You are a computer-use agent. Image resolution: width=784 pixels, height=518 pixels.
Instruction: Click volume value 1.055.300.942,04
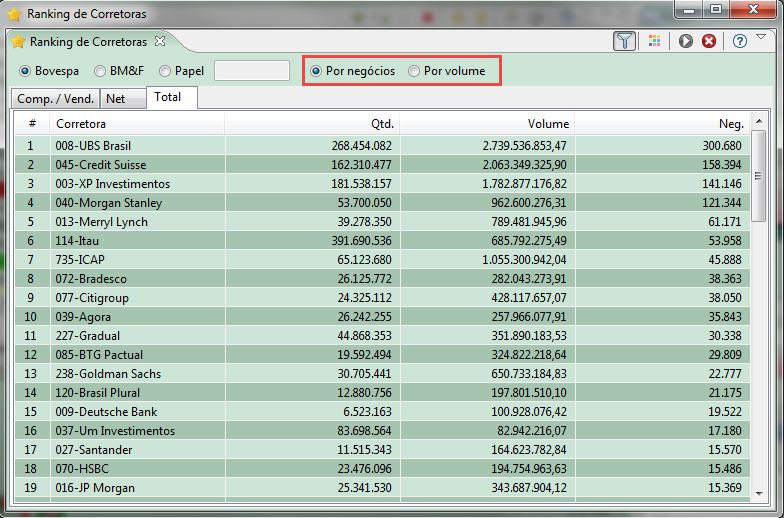[524, 260]
